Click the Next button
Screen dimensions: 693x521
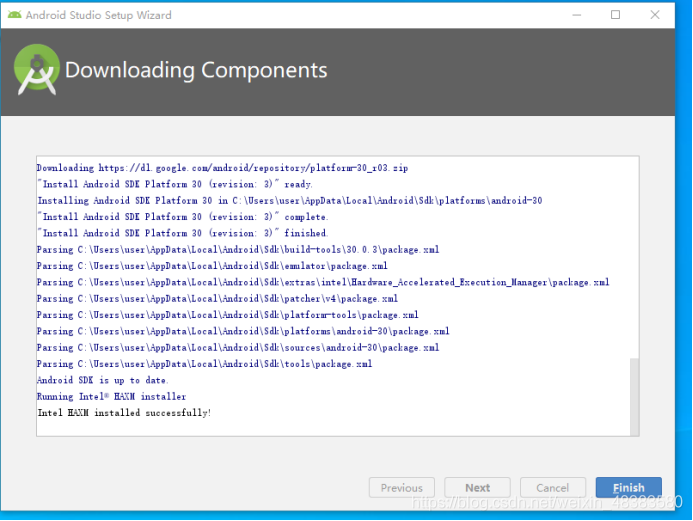[x=477, y=487]
